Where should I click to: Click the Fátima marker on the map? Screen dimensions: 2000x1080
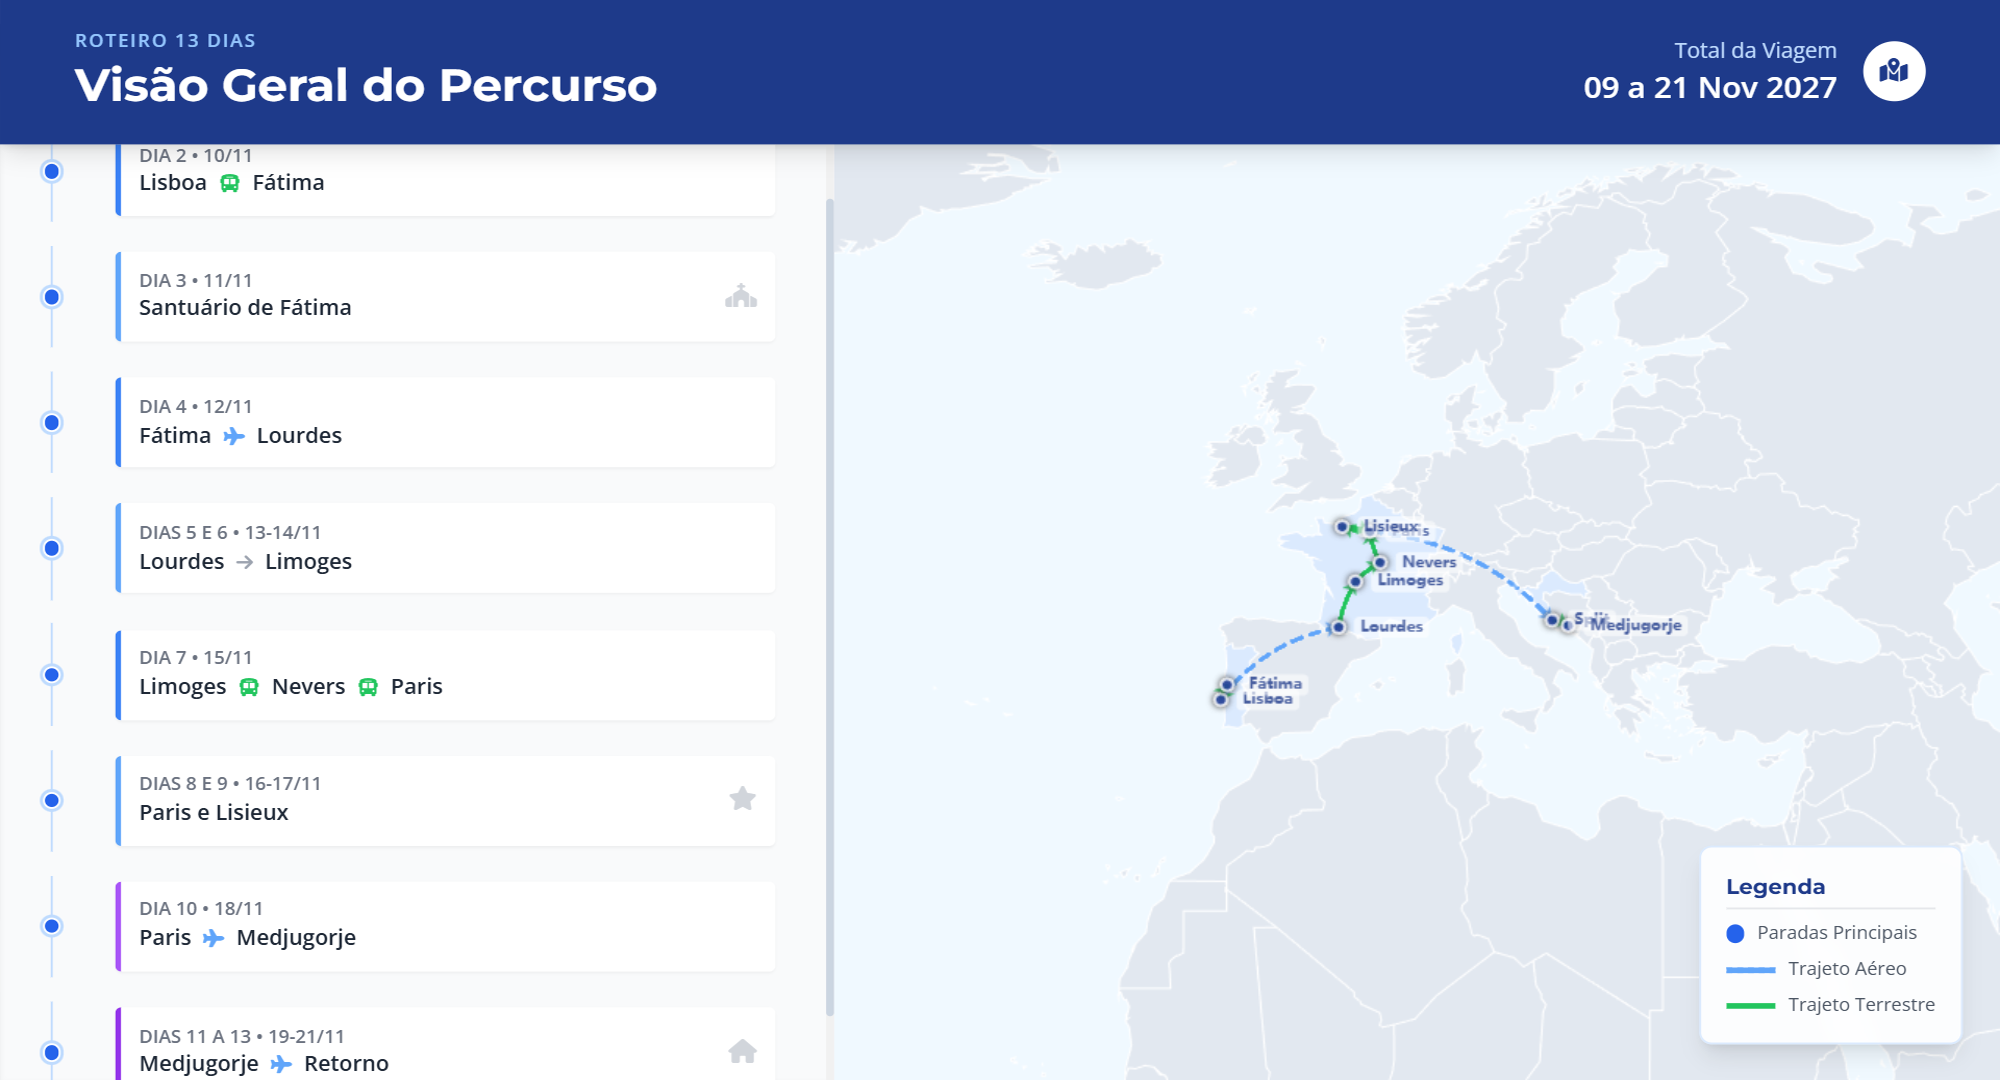pos(1227,684)
